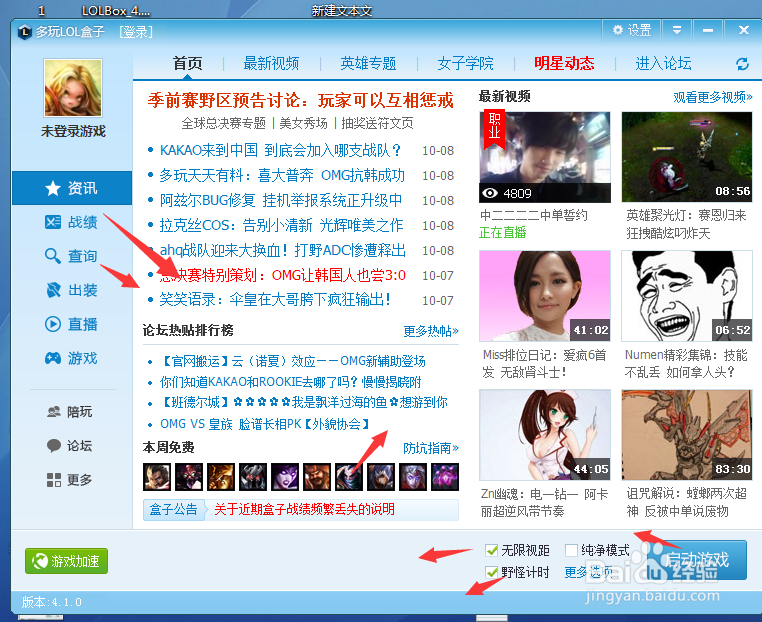Screen dimensions: 762x622
Task: Open live video thumbnail with 4809 viewers
Action: coord(545,157)
